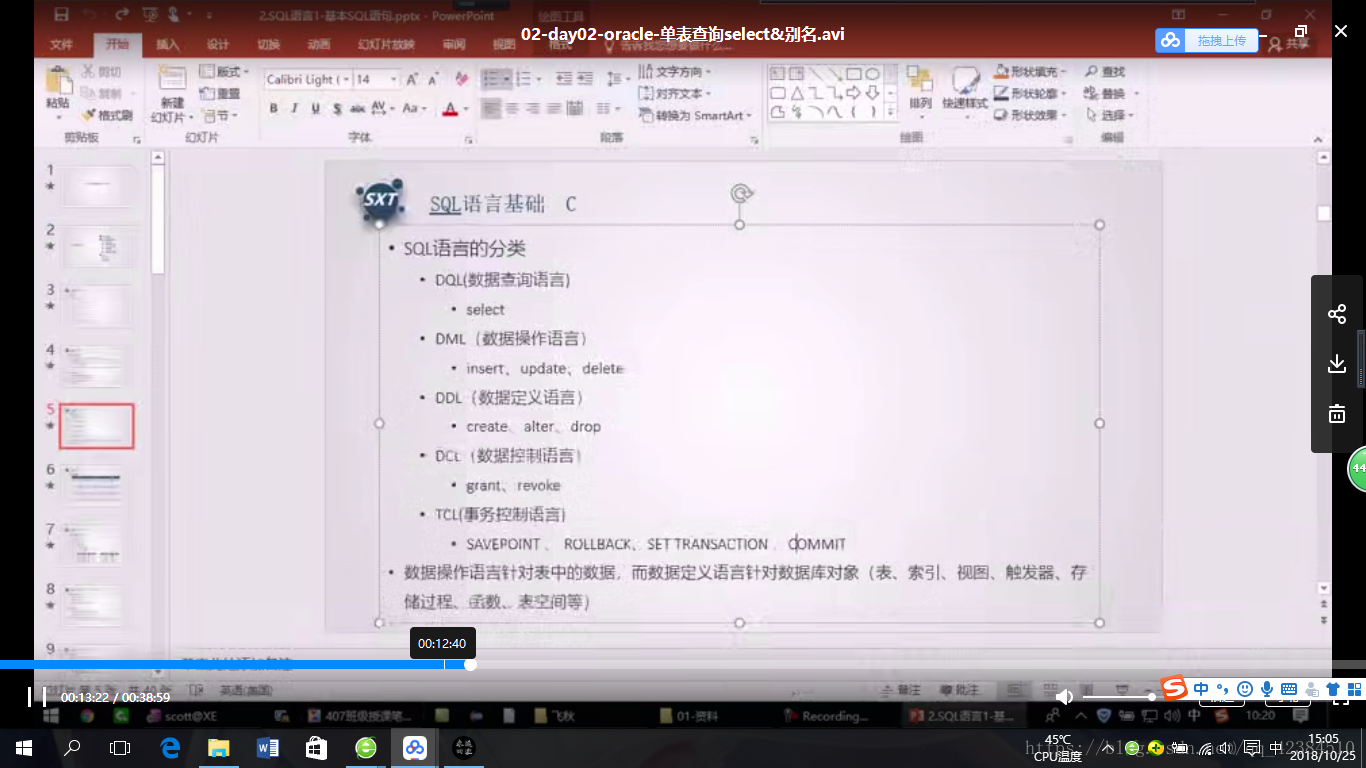Open the font size 14 dropdown
The height and width of the screenshot is (768, 1366).
click(x=394, y=79)
